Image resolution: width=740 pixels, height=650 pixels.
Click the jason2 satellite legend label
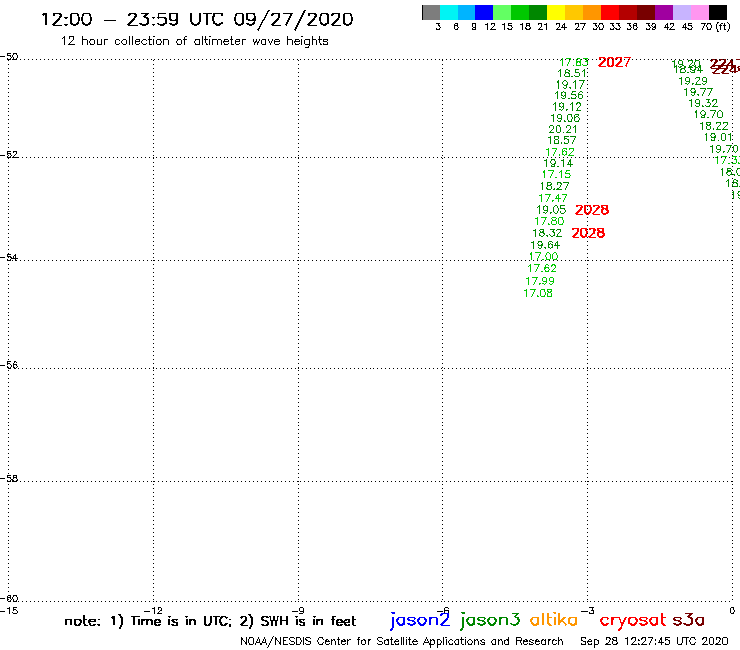[420, 620]
